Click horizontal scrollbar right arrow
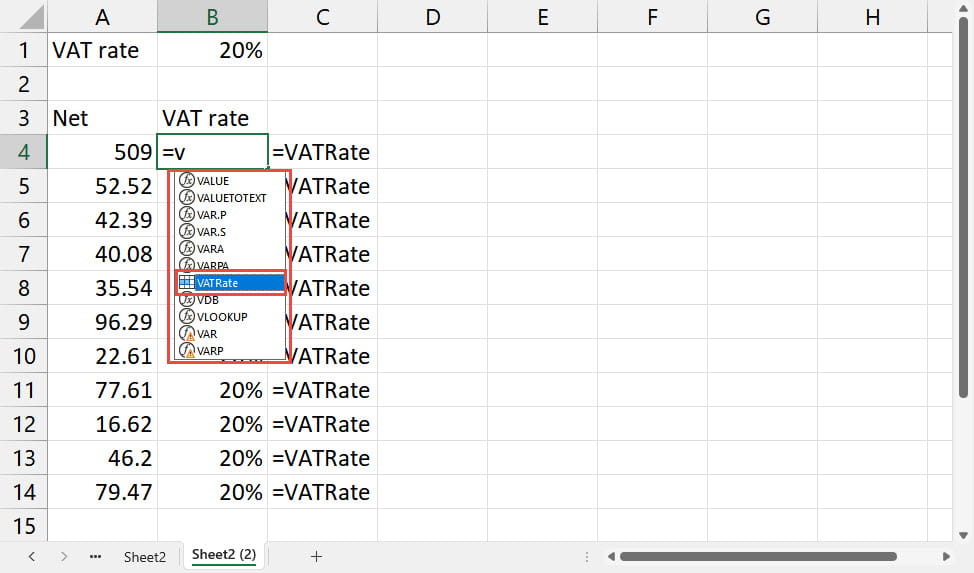The height and width of the screenshot is (573, 974). tap(946, 556)
